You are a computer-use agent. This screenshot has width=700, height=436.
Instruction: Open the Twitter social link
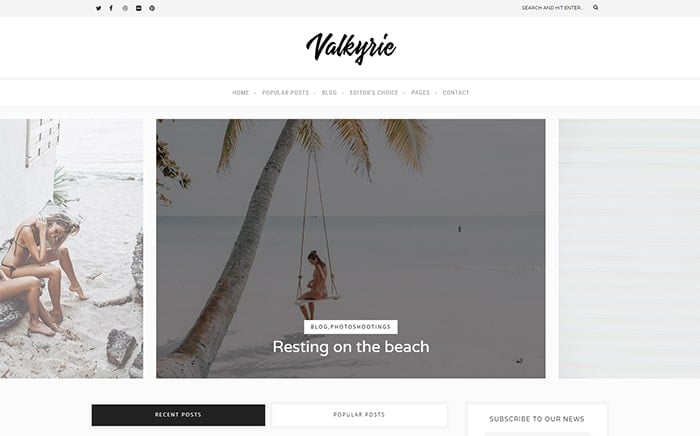[98, 8]
